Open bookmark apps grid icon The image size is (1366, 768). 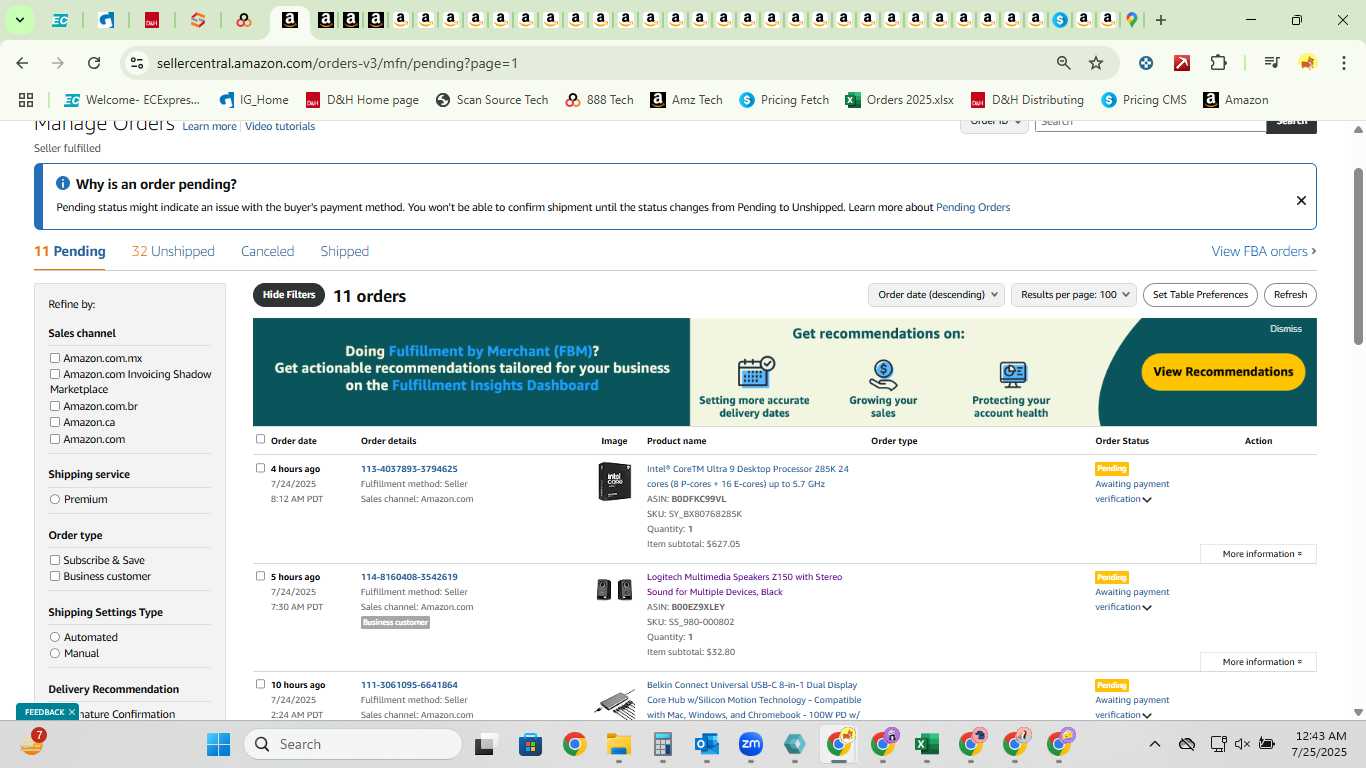[26, 100]
